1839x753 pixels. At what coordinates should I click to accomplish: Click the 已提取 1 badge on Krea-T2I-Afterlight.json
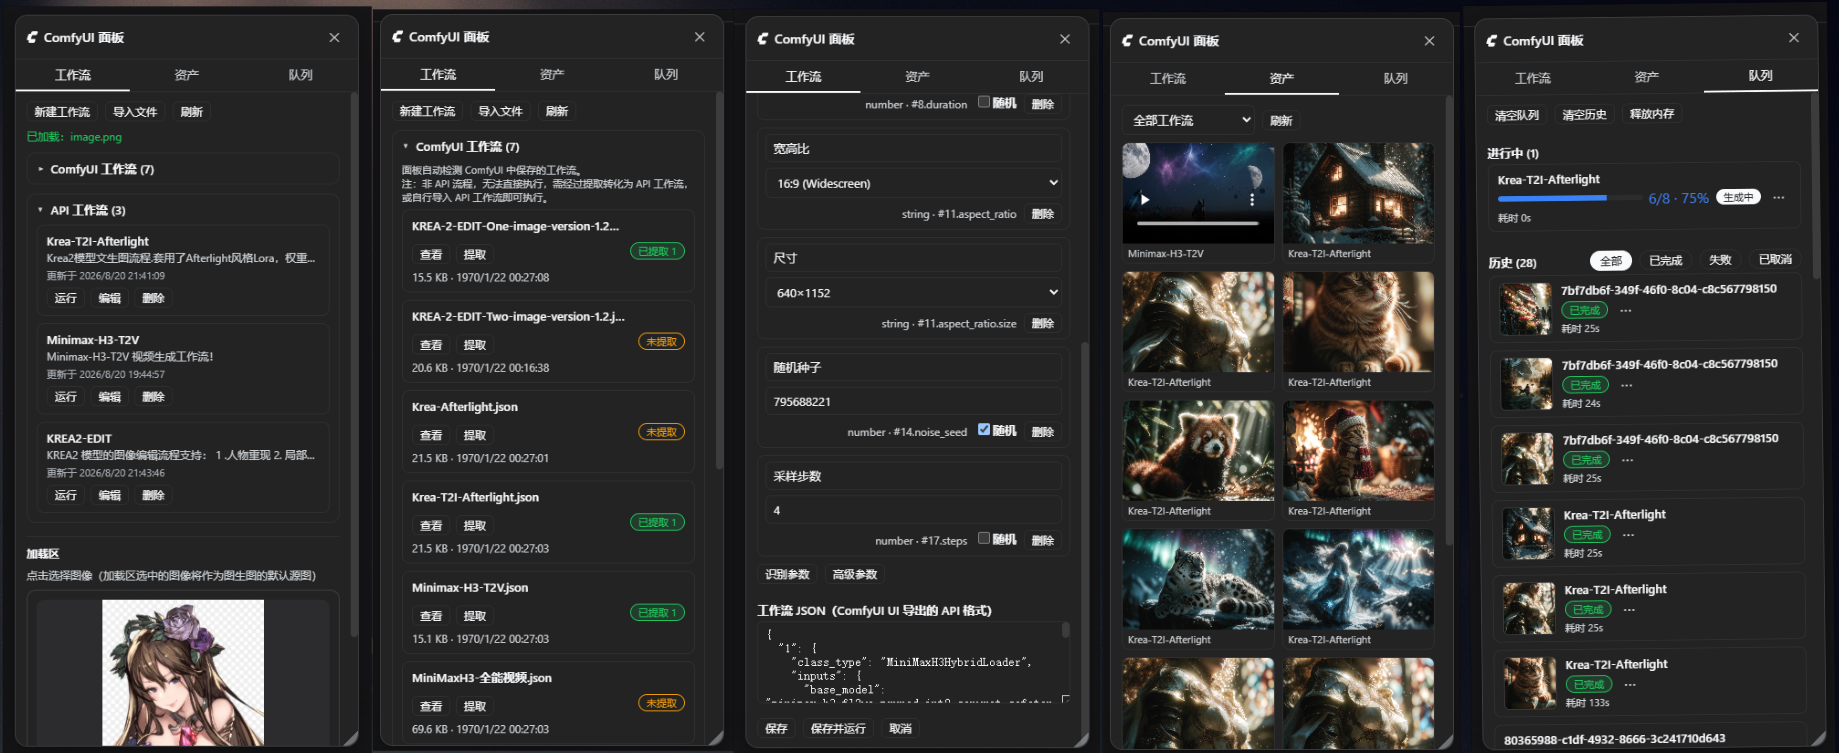[x=657, y=522]
